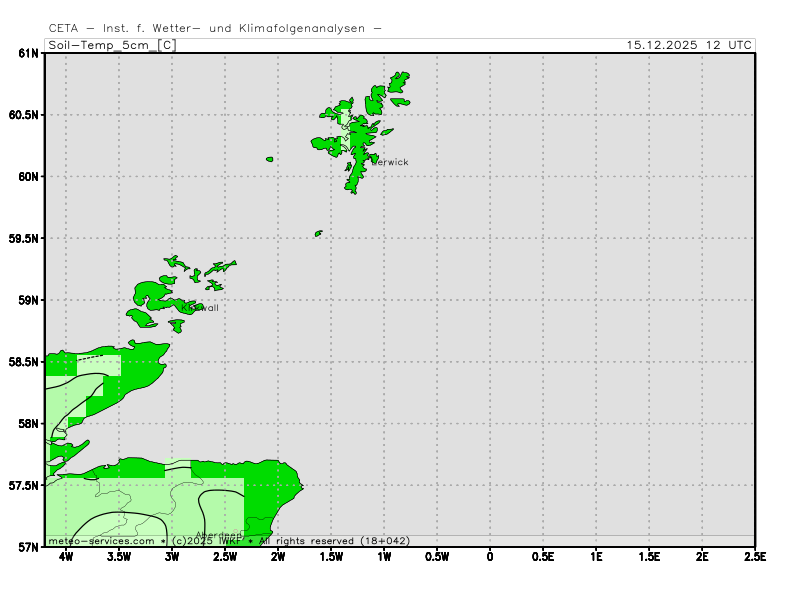
Task: Click the 1W longitude axis label
Action: pos(384,557)
